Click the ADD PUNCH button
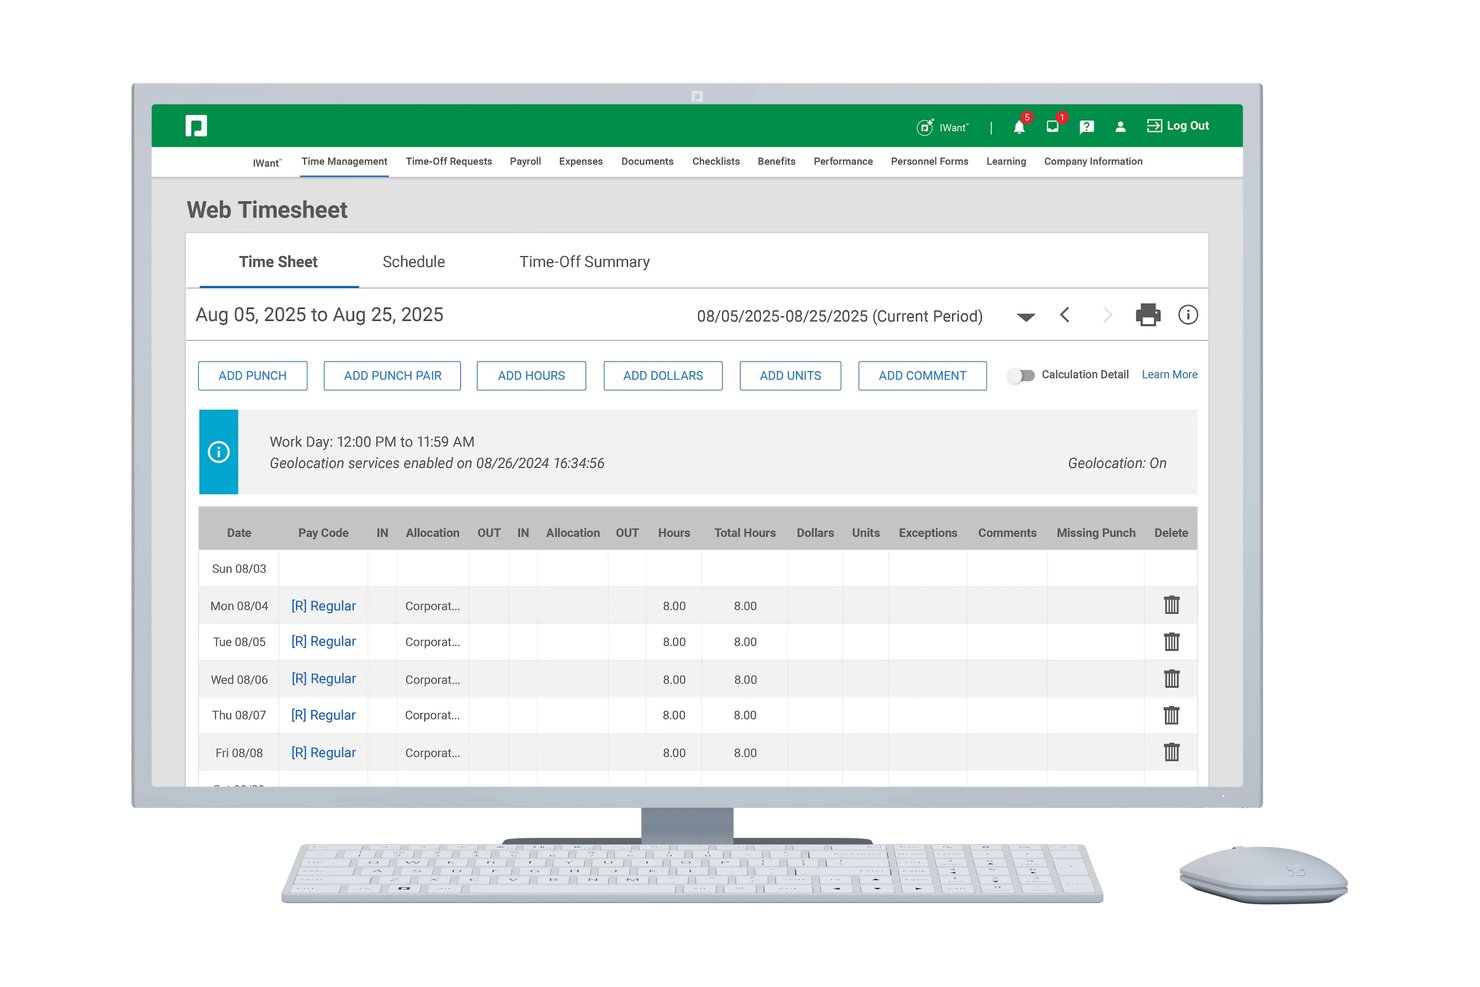The height and width of the screenshot is (987, 1480). pos(252,376)
